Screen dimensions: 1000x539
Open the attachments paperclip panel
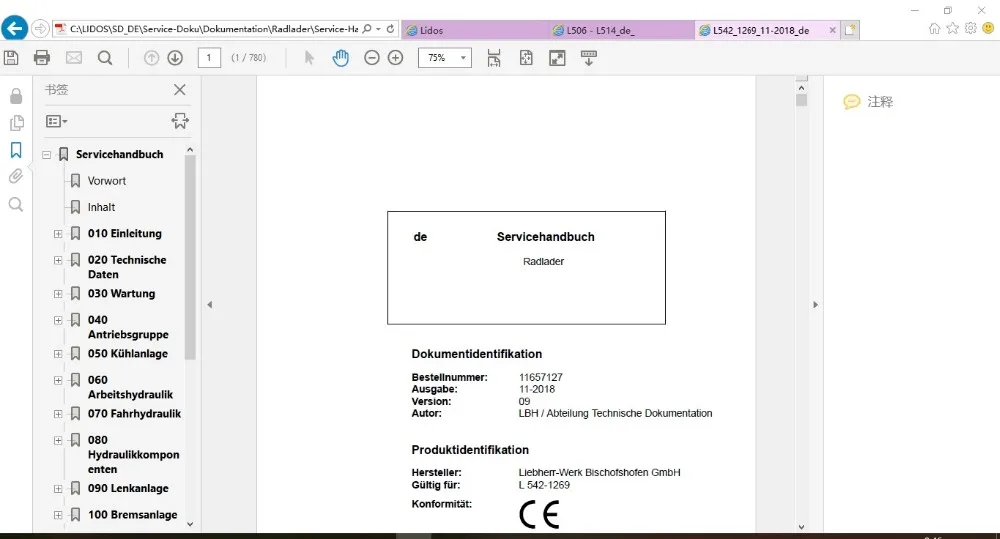(16, 177)
